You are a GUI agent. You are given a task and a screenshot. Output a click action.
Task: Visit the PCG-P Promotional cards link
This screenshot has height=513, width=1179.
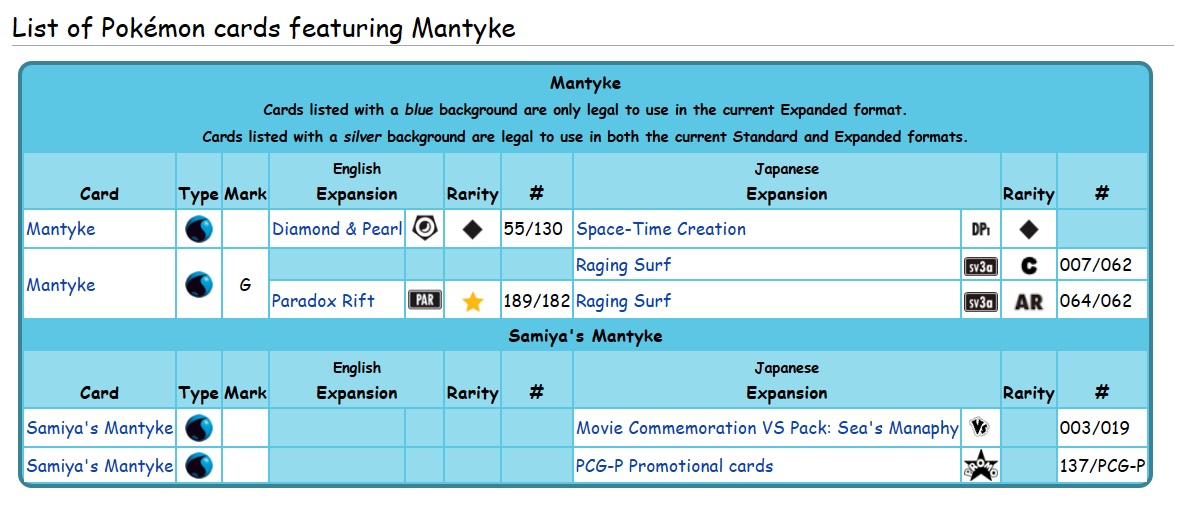tap(674, 465)
